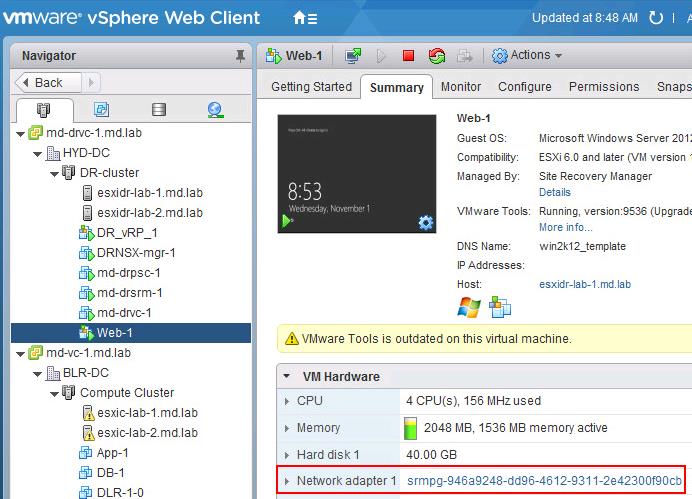Launch remote console toolbar icon
692x499 pixels.
click(x=353, y=56)
